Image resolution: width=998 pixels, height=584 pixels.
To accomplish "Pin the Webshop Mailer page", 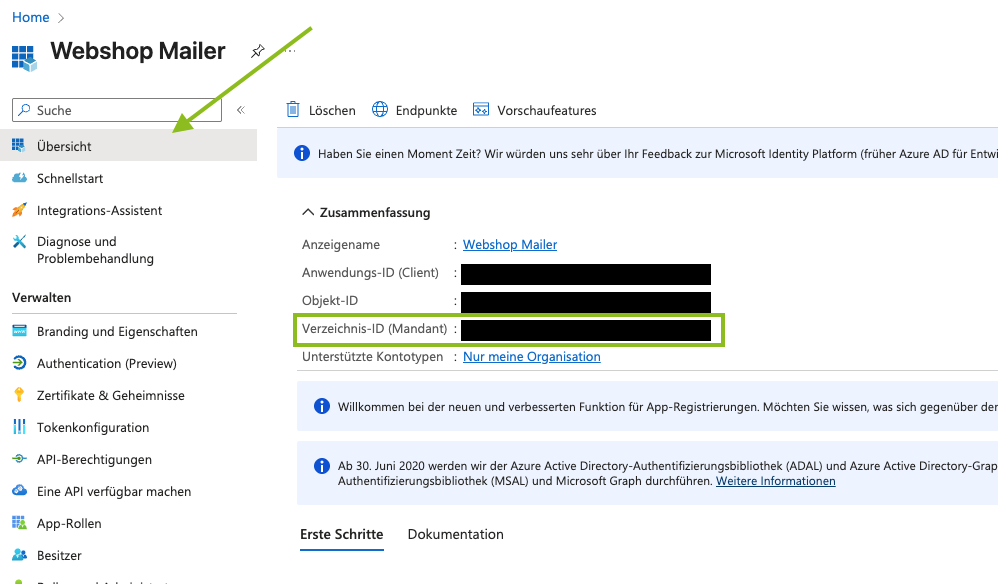I will (258, 51).
